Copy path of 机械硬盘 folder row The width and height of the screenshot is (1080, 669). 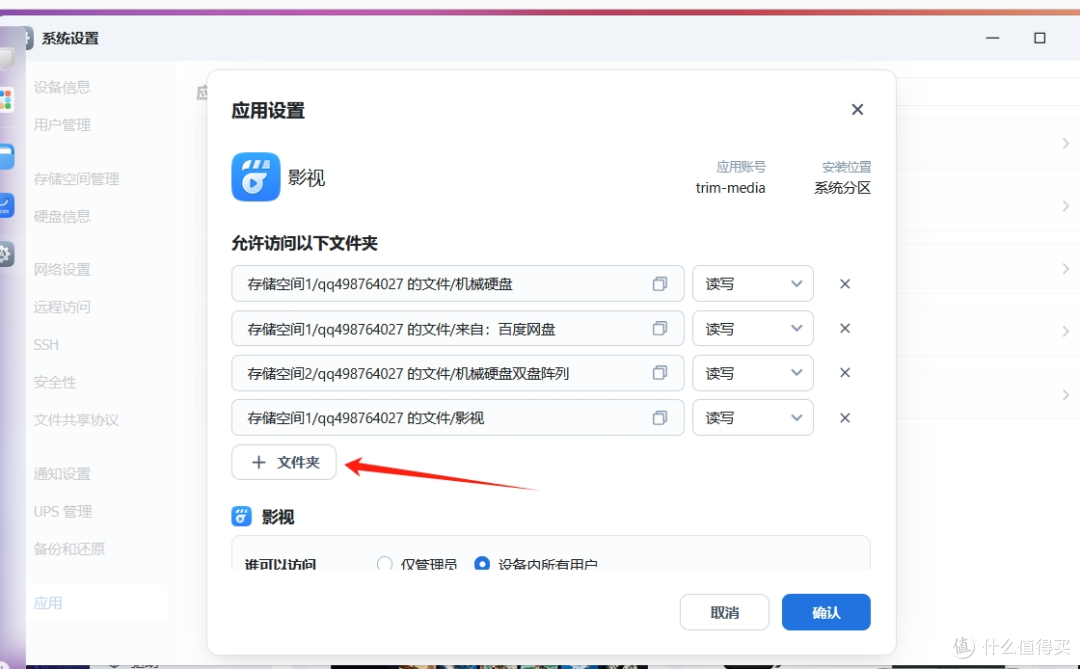660,284
